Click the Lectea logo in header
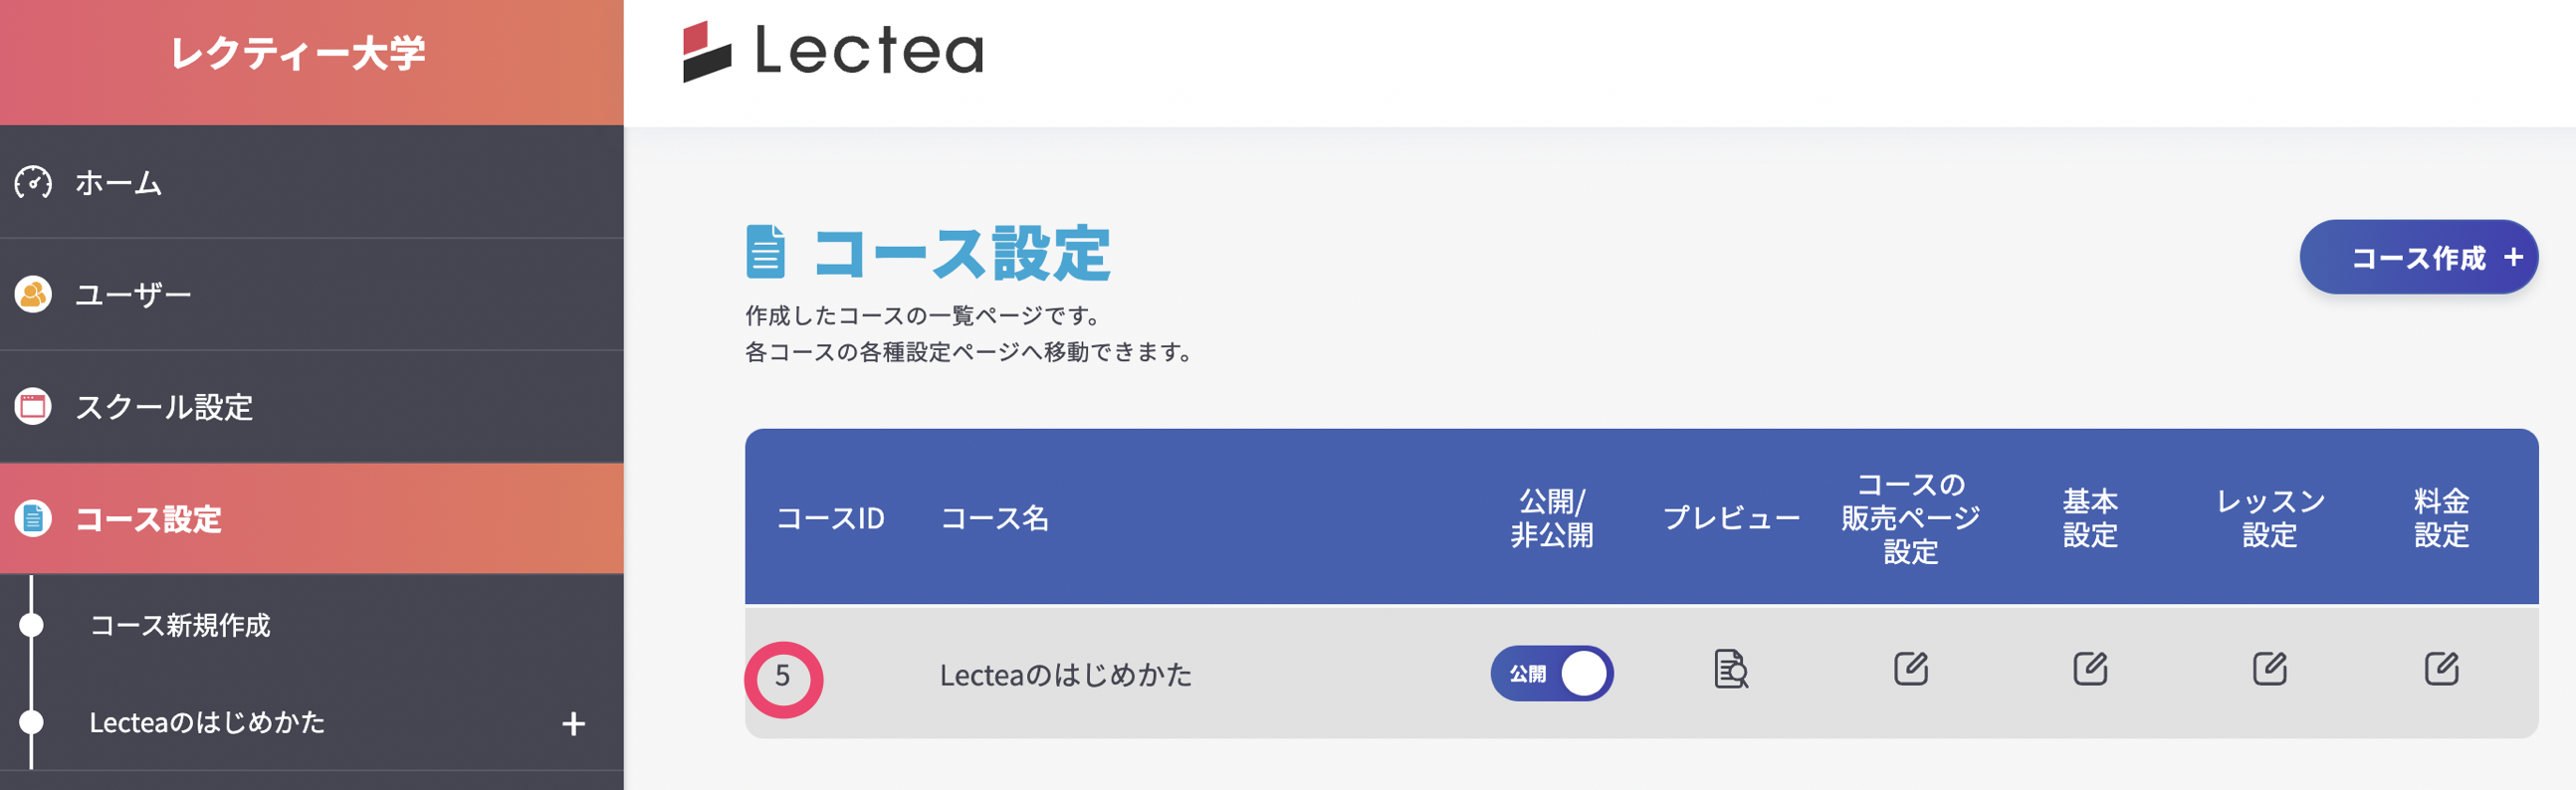 tap(833, 51)
